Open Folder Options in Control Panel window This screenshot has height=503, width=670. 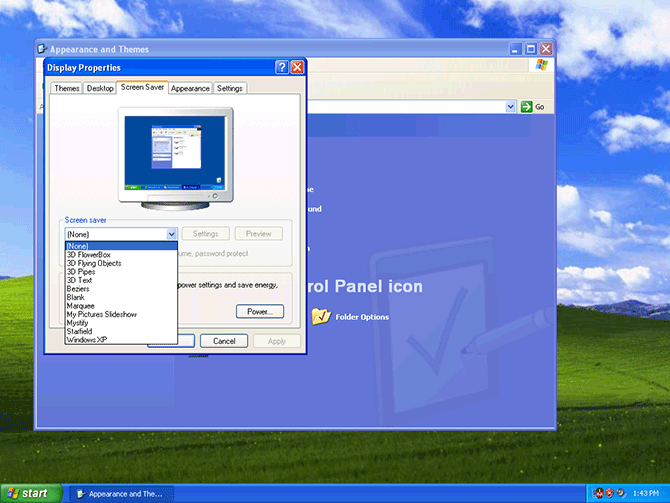point(362,317)
